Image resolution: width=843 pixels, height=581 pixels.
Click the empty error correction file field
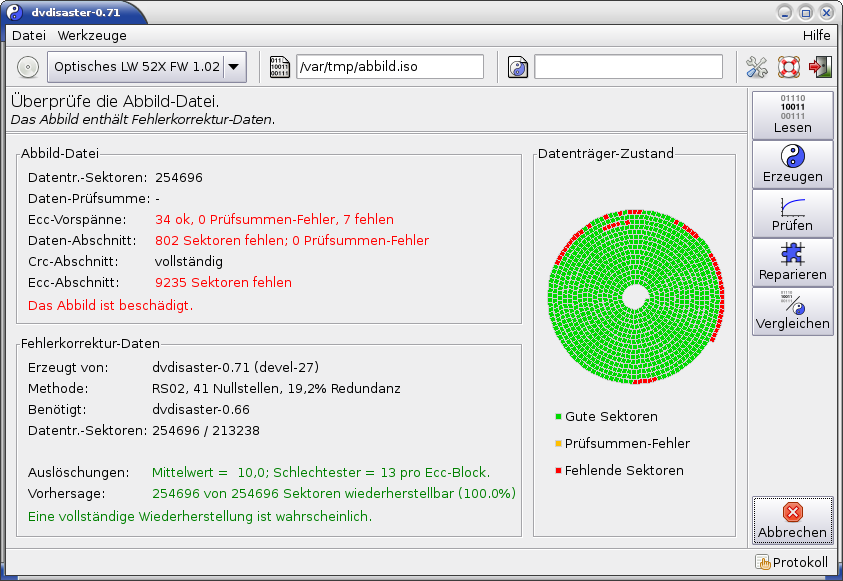[628, 67]
